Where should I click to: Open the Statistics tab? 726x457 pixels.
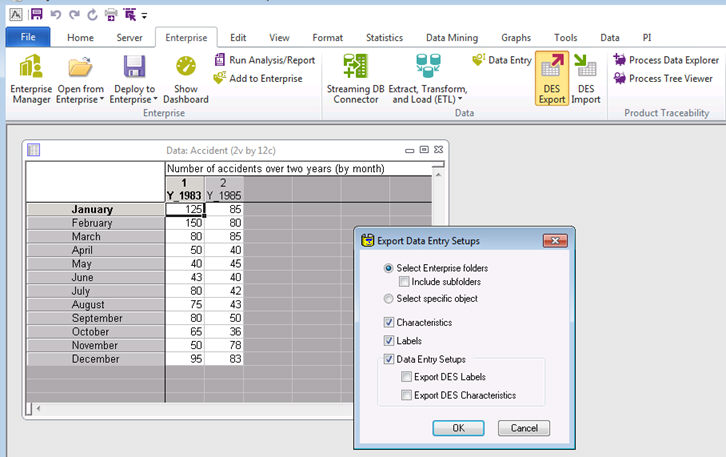[384, 38]
